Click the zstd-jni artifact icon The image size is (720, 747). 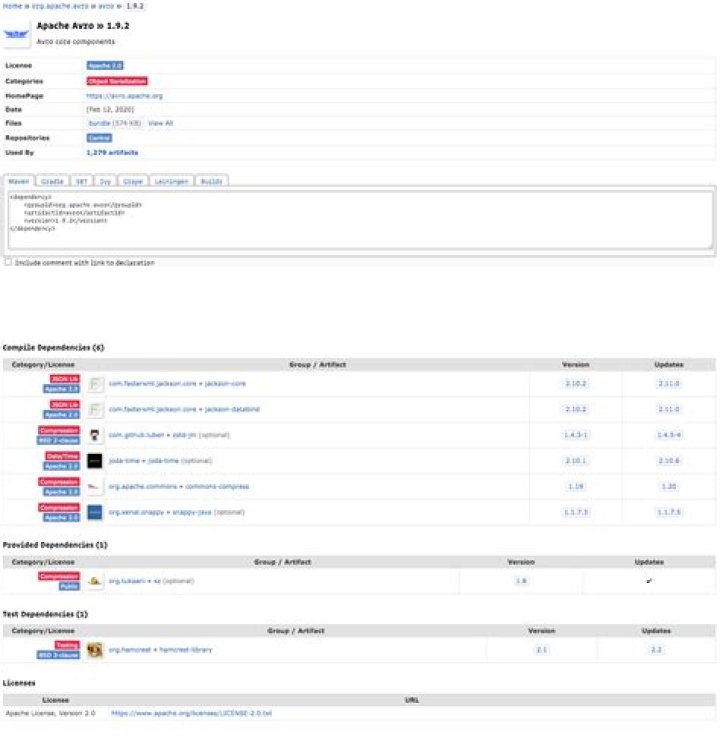(x=95, y=435)
